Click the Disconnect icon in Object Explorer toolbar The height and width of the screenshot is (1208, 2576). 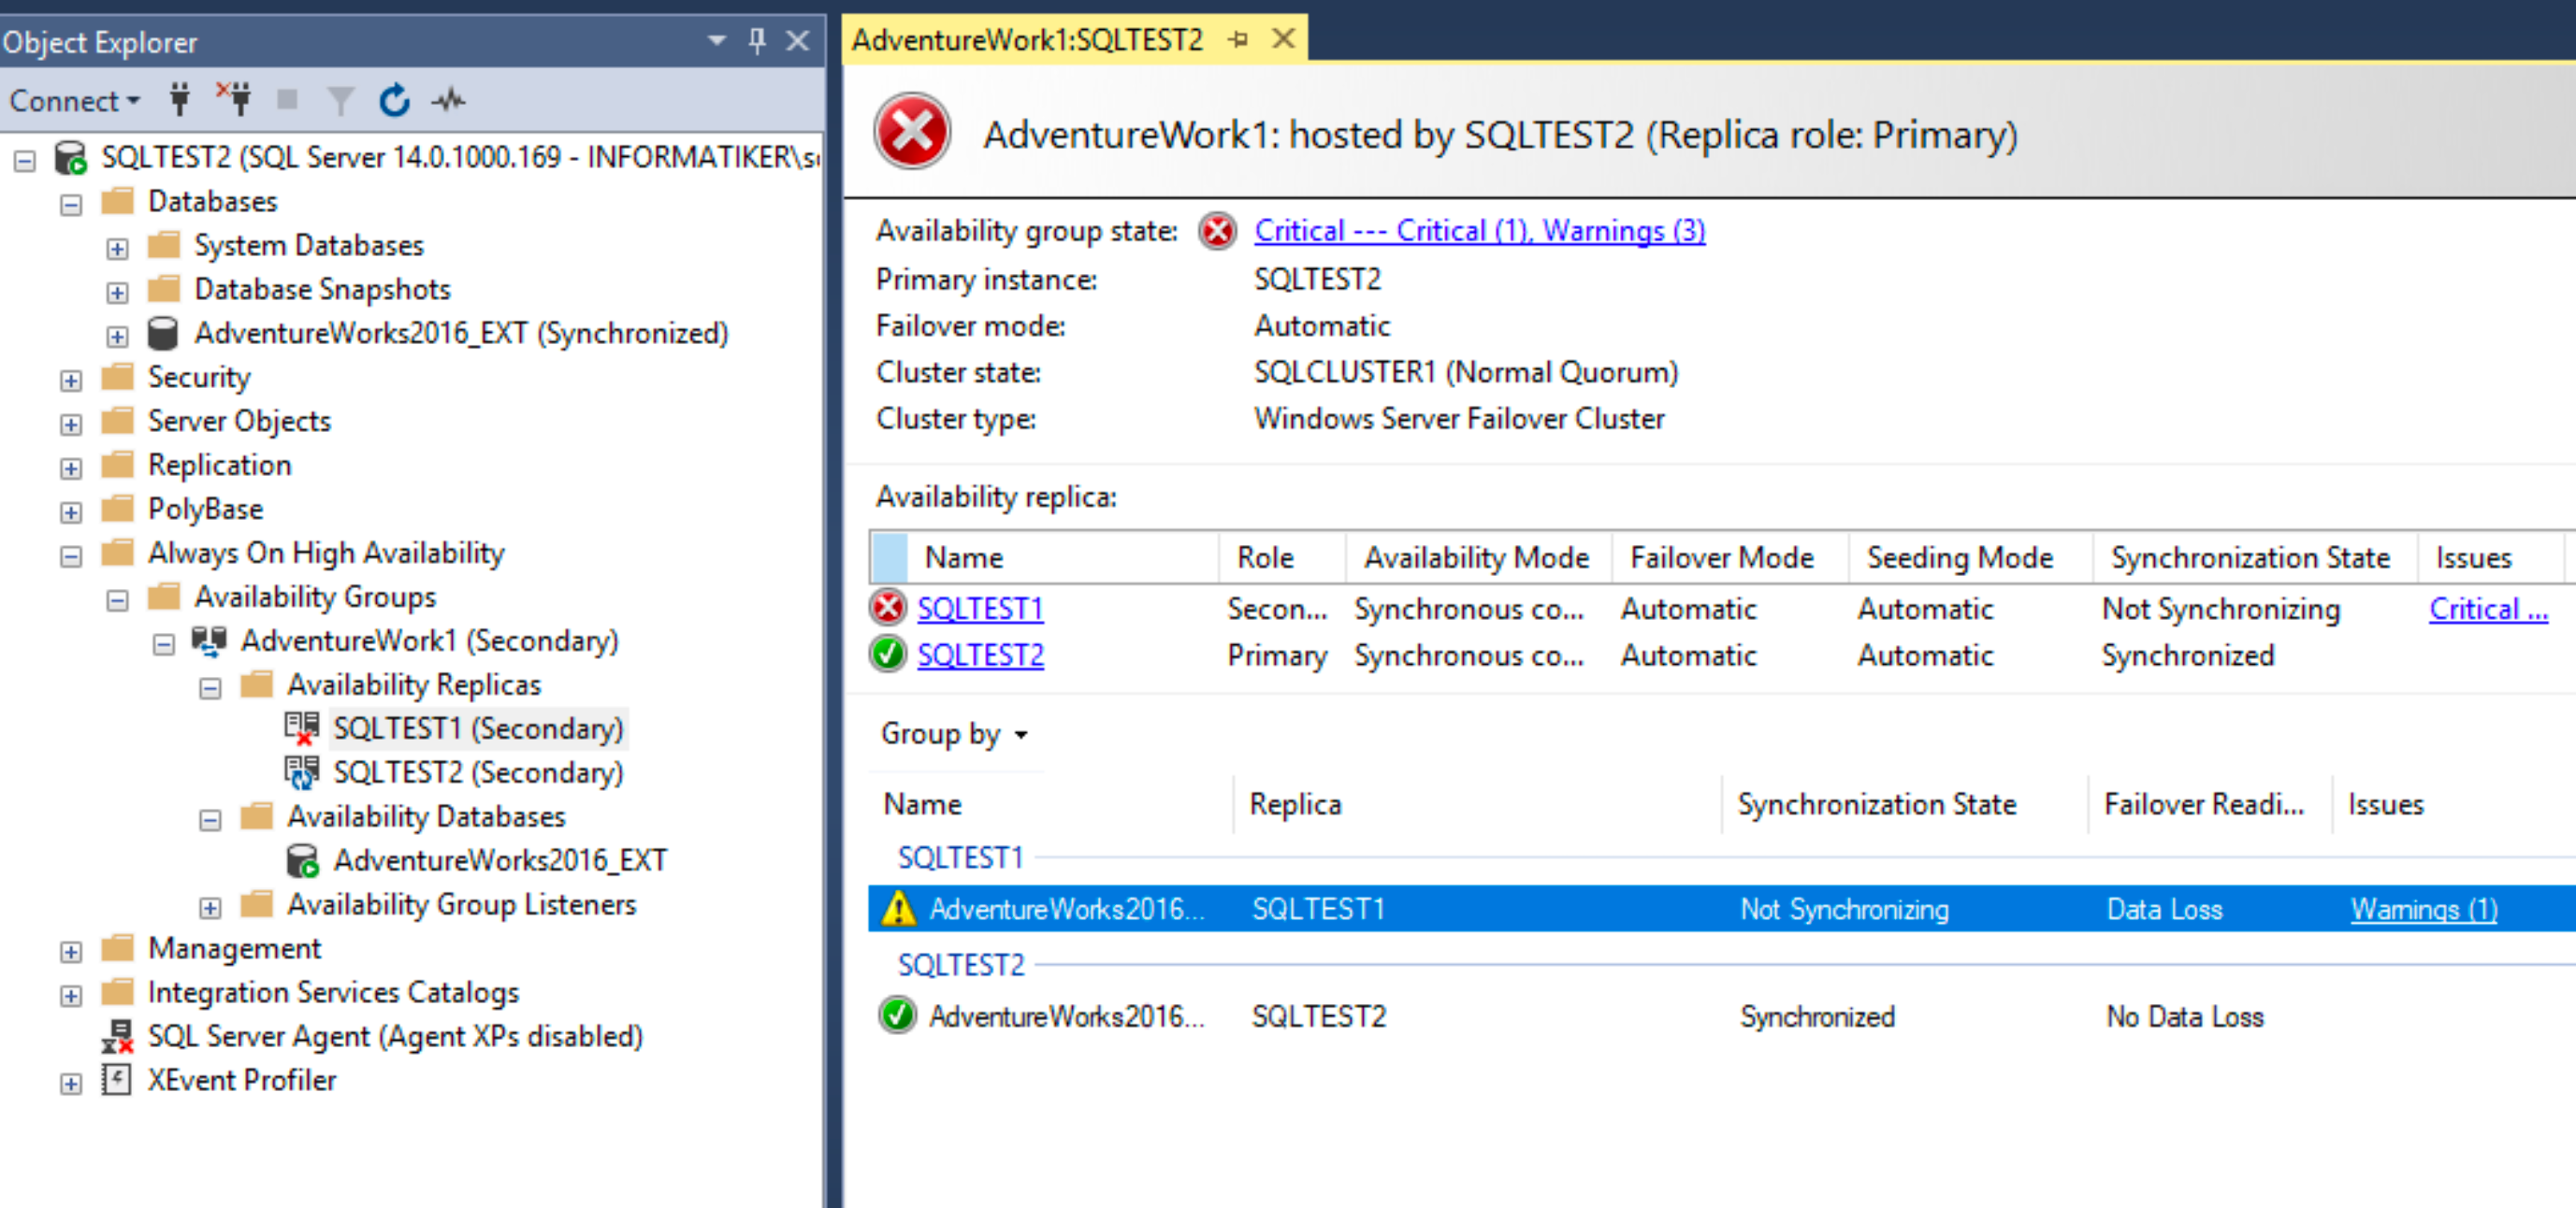[x=234, y=99]
